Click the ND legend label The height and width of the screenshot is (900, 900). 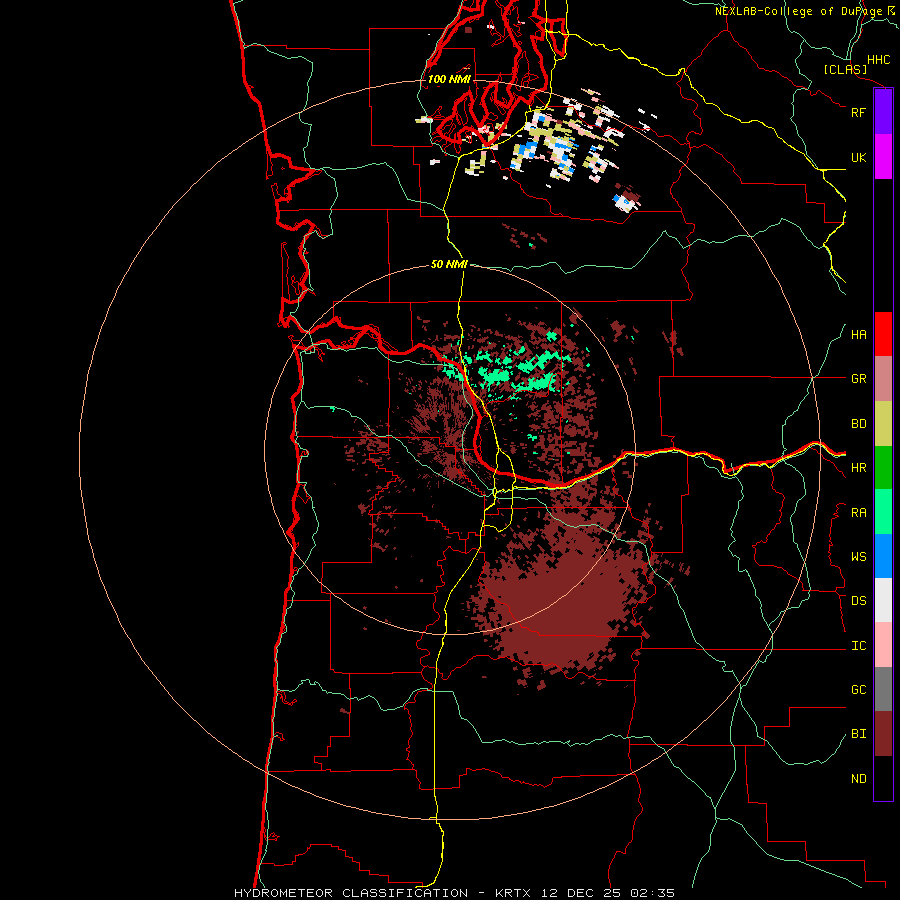858,779
